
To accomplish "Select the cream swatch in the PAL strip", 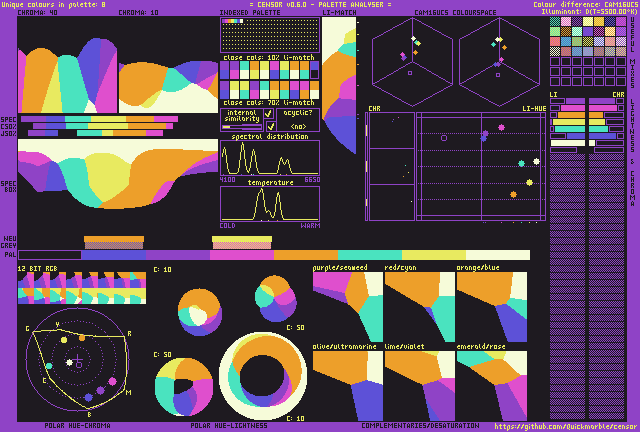I will pyautogui.click(x=498, y=255).
